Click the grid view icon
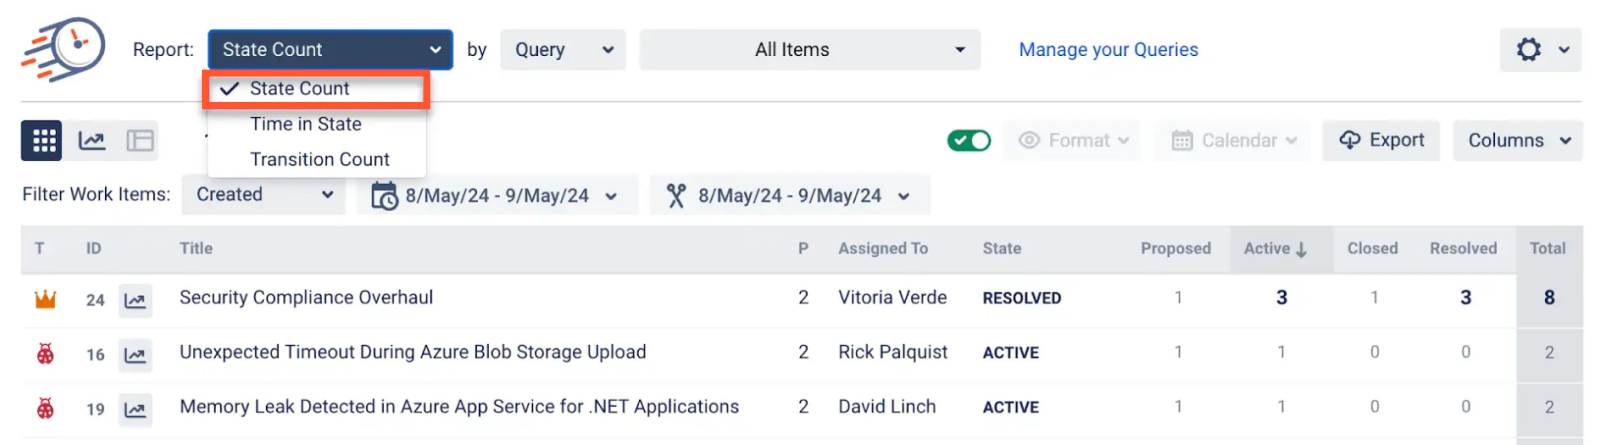Image resolution: width=1600 pixels, height=445 pixels. (x=42, y=141)
